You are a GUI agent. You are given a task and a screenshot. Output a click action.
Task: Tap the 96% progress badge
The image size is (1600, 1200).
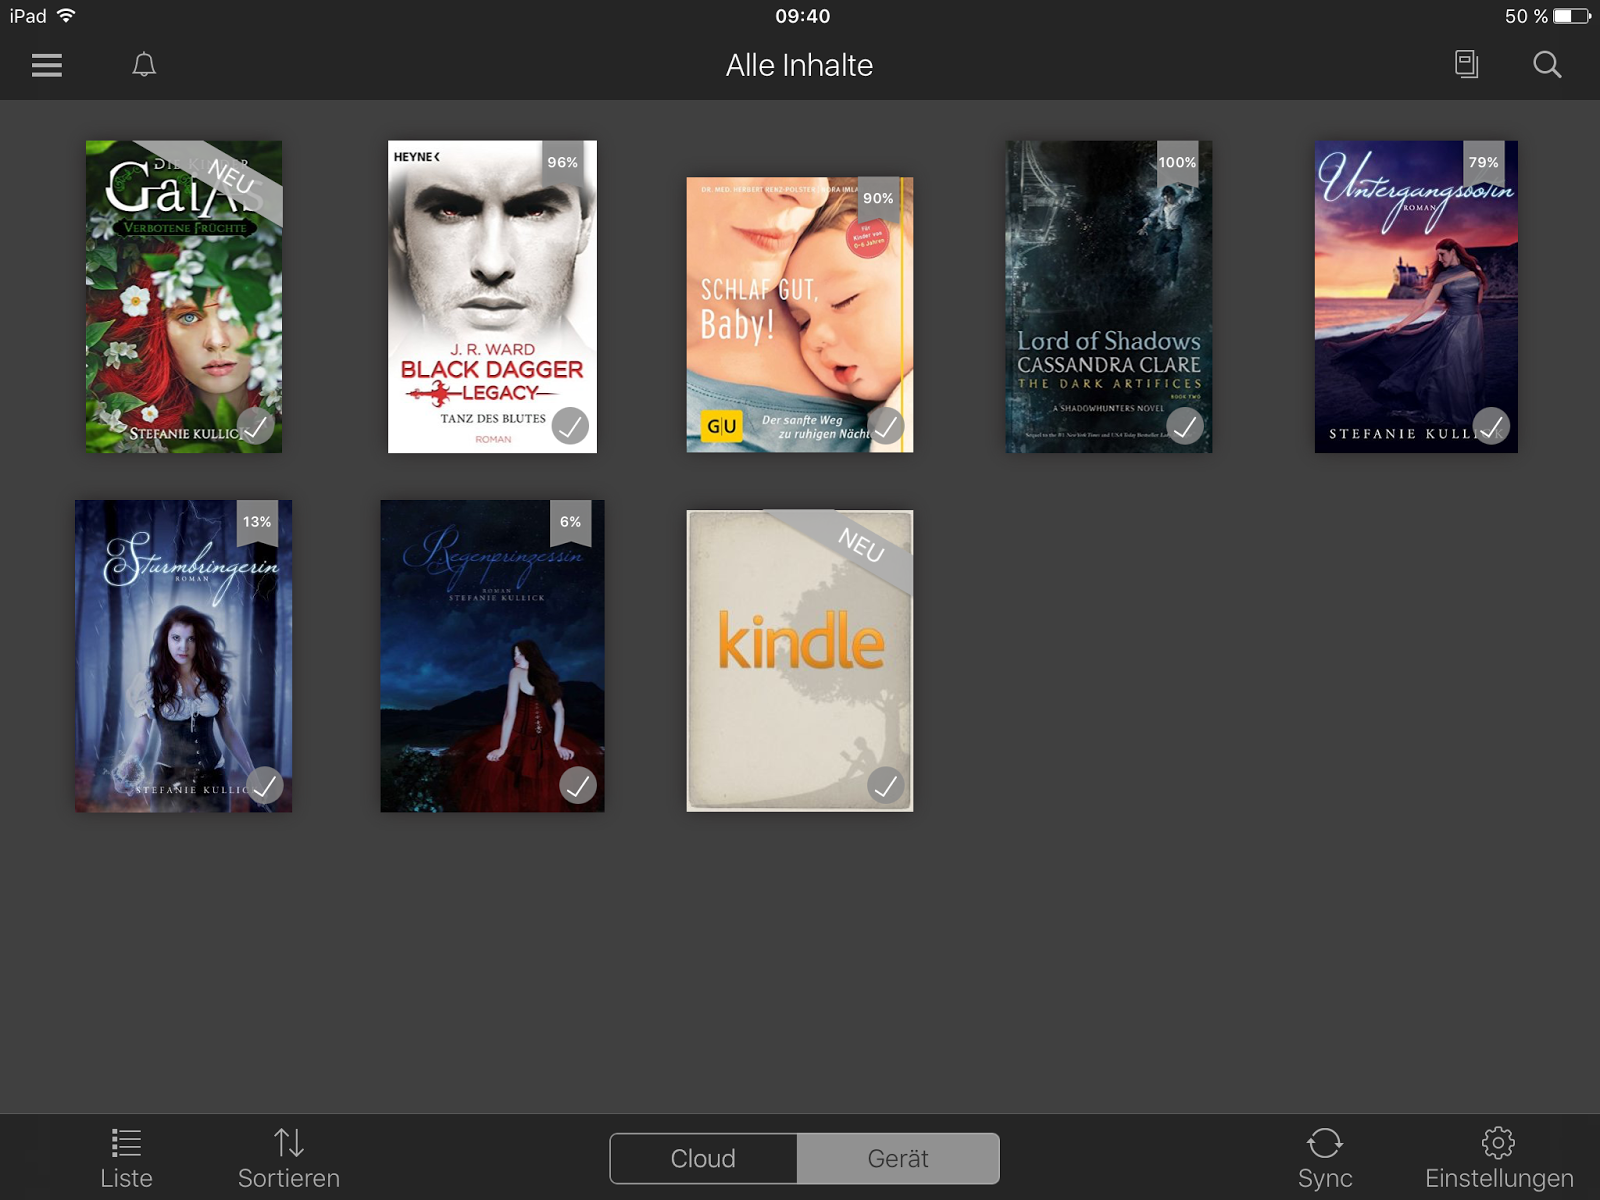point(562,162)
